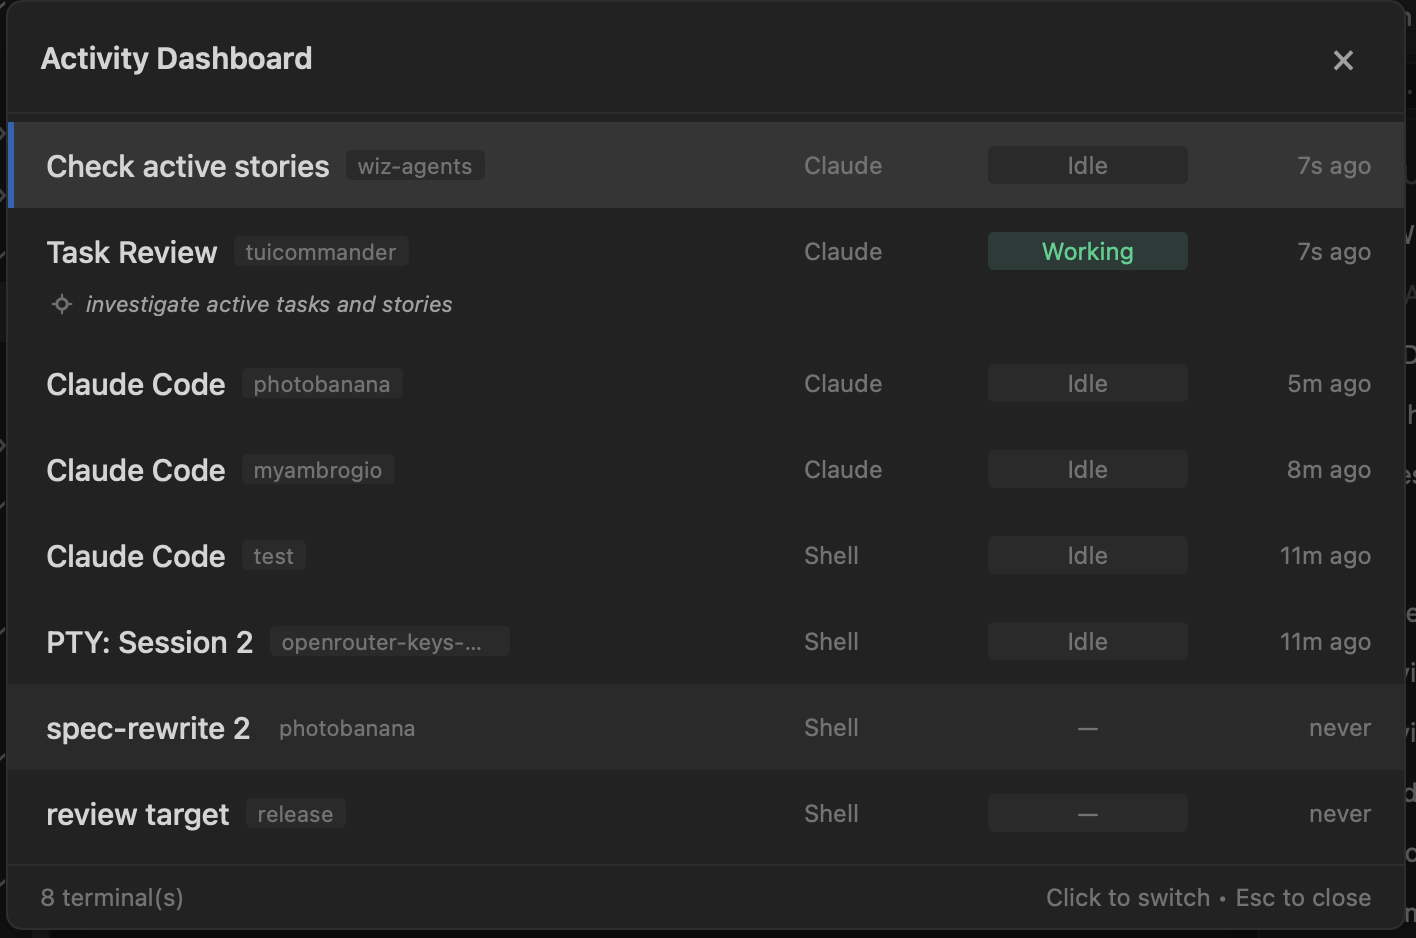Image resolution: width=1416 pixels, height=938 pixels.
Task: Click the dash status badge on review target
Action: click(1087, 813)
